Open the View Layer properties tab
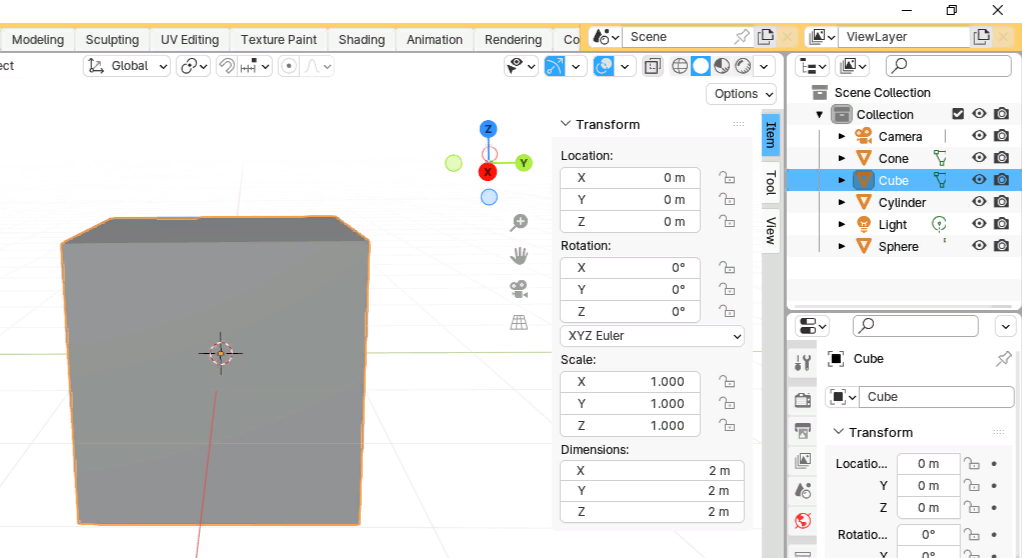The image size is (1022, 558). pos(803,461)
